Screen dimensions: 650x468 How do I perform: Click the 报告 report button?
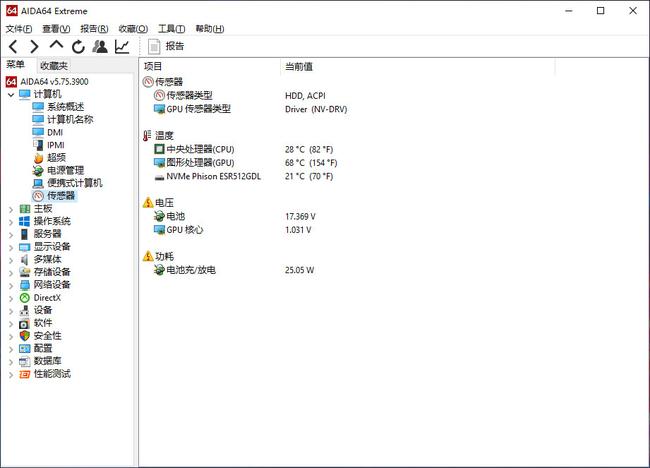[x=166, y=46]
